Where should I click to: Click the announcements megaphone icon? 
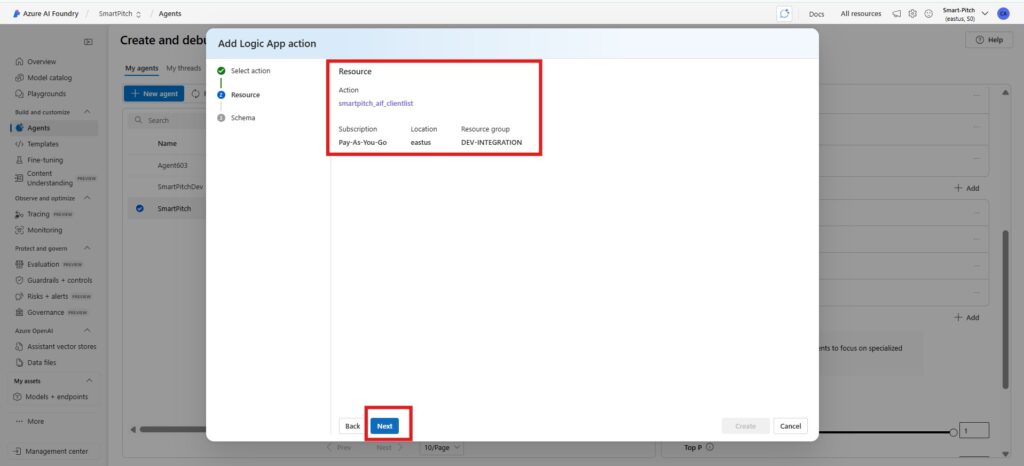click(x=897, y=14)
